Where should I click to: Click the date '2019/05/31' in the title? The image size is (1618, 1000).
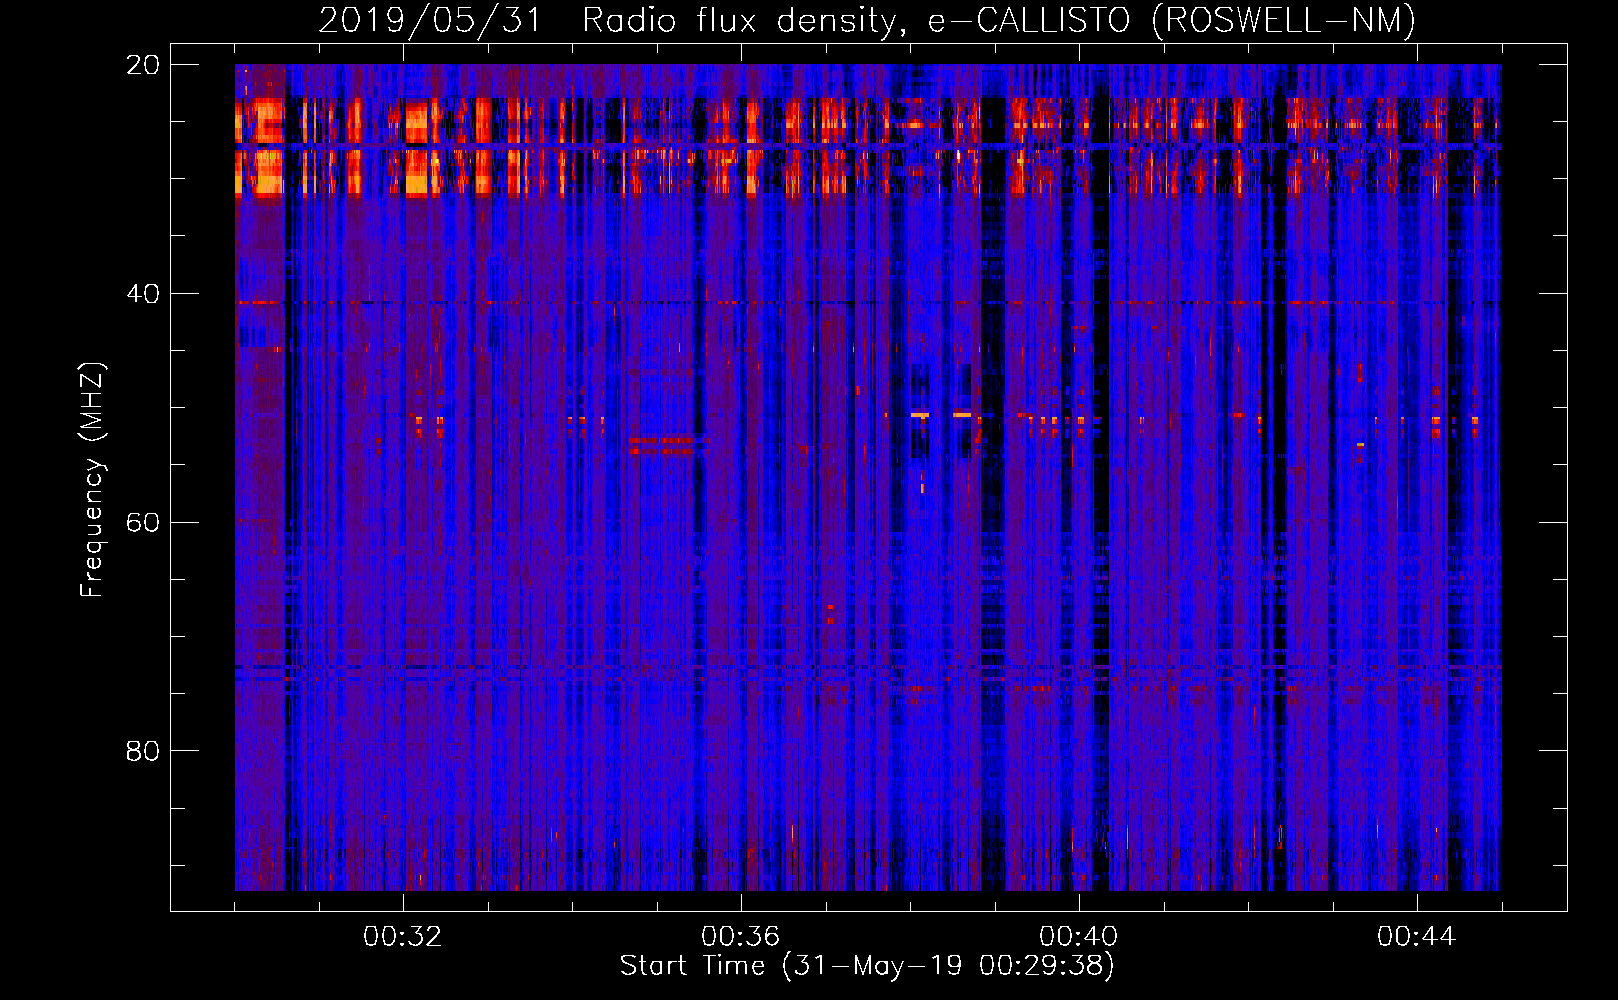tap(430, 20)
